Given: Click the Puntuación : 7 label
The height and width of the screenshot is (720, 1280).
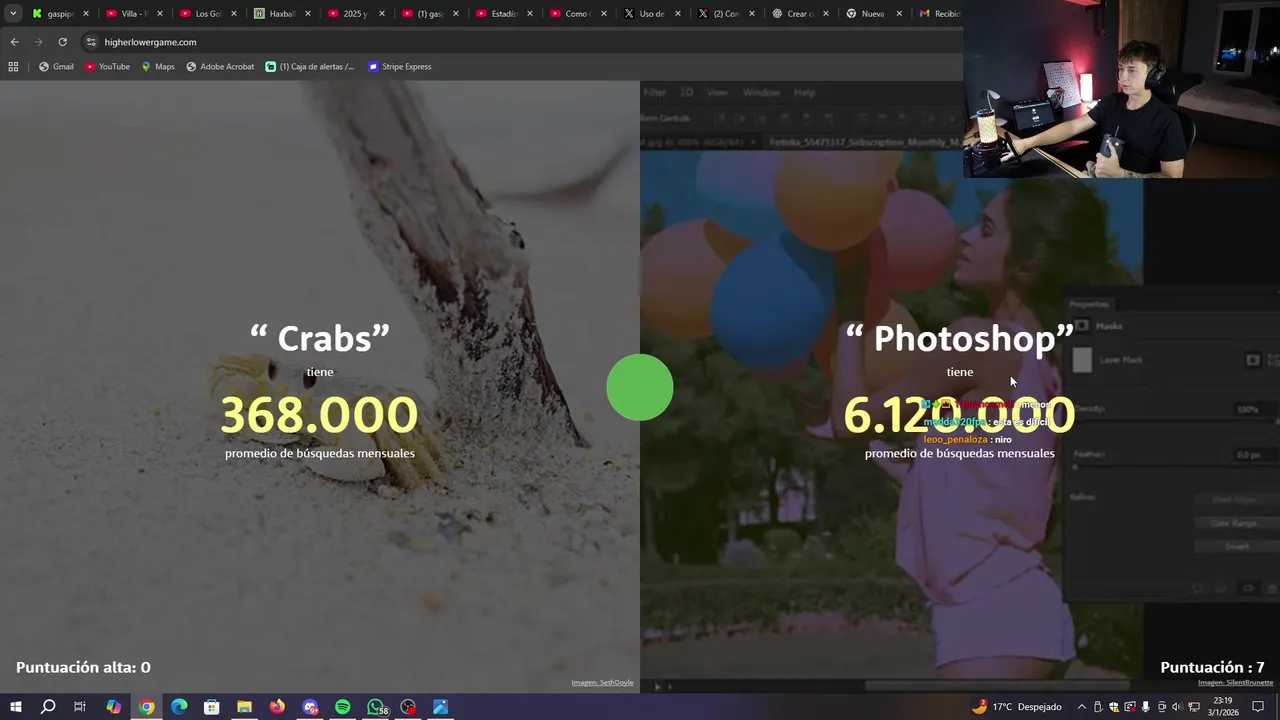Looking at the screenshot, I should [x=1212, y=667].
